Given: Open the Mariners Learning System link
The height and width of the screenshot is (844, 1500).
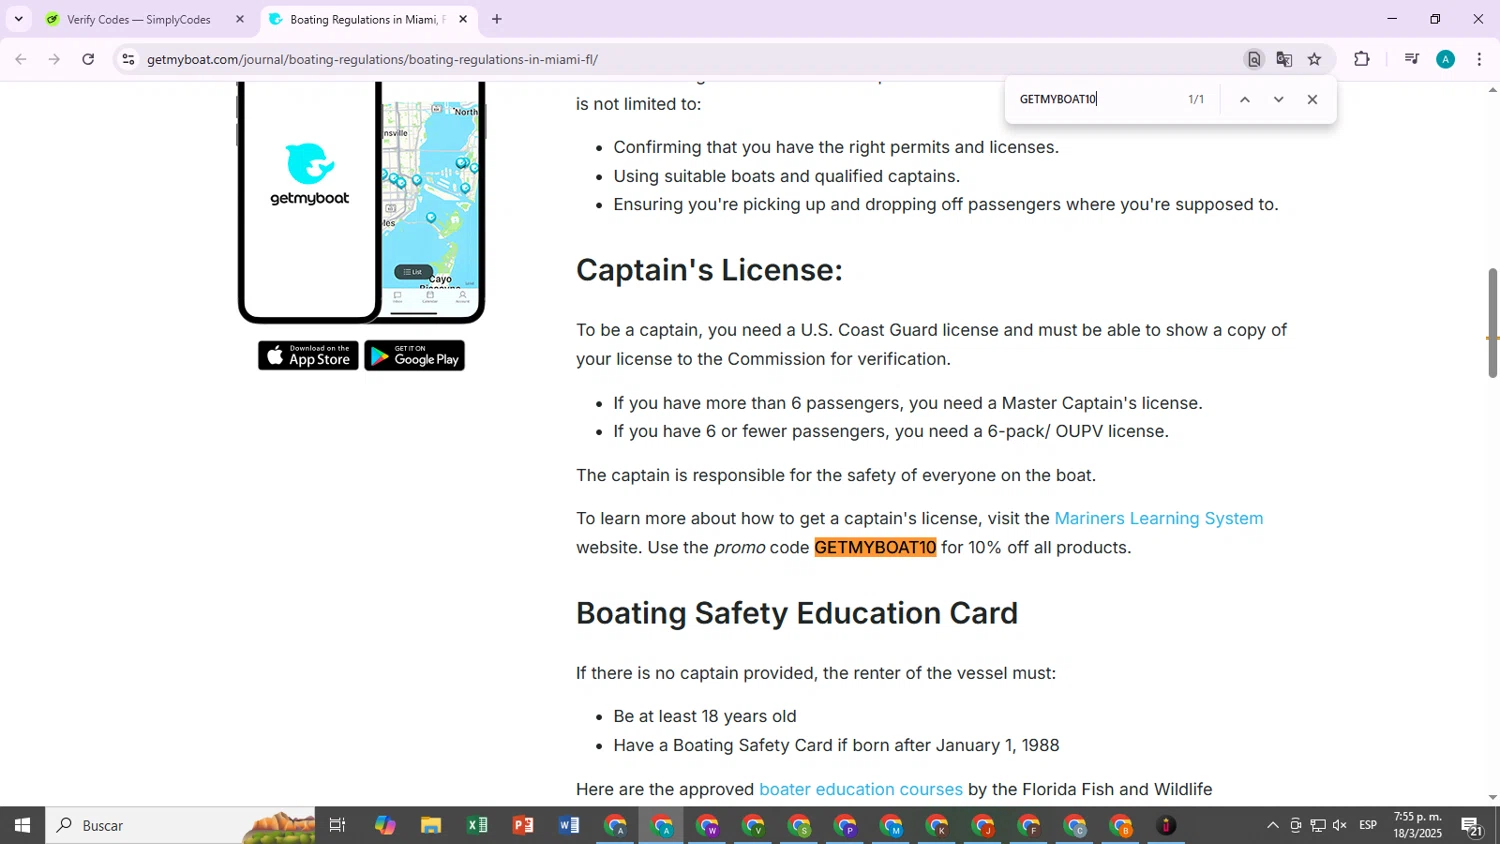Looking at the screenshot, I should (1158, 518).
